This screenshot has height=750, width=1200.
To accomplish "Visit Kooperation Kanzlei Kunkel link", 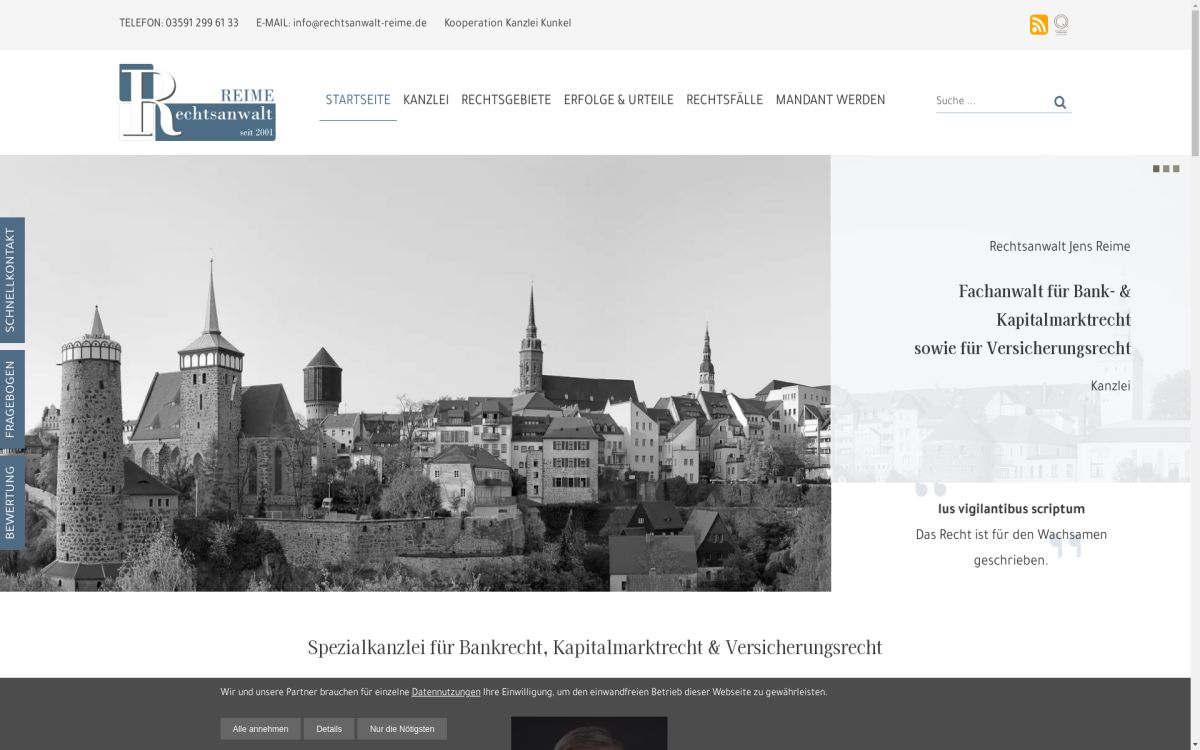I will [x=509, y=21].
